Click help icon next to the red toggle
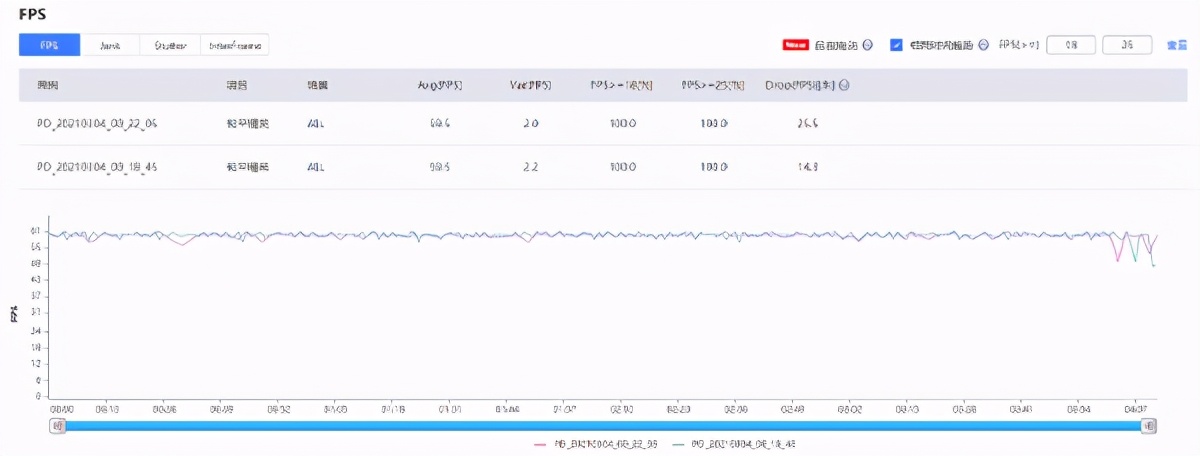1200x456 pixels. pos(867,45)
